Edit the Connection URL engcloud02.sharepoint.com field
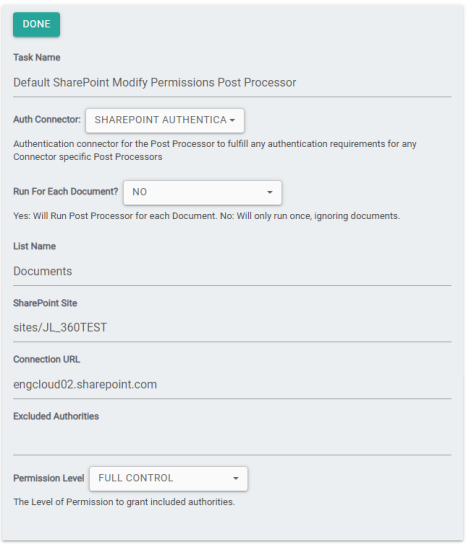The image size is (466, 544). (232, 384)
